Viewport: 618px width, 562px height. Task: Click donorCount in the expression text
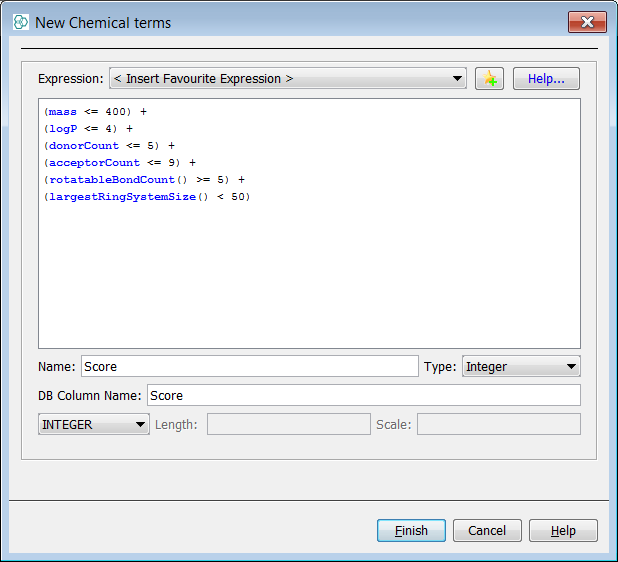tap(83, 146)
